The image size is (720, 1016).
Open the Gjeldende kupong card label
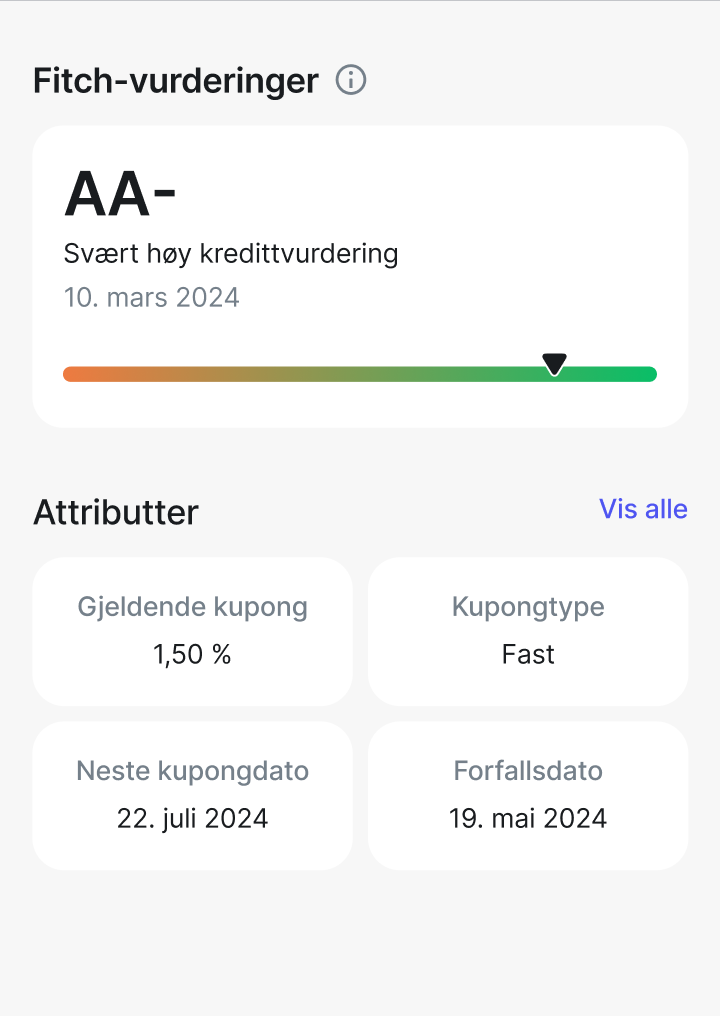tap(192, 607)
